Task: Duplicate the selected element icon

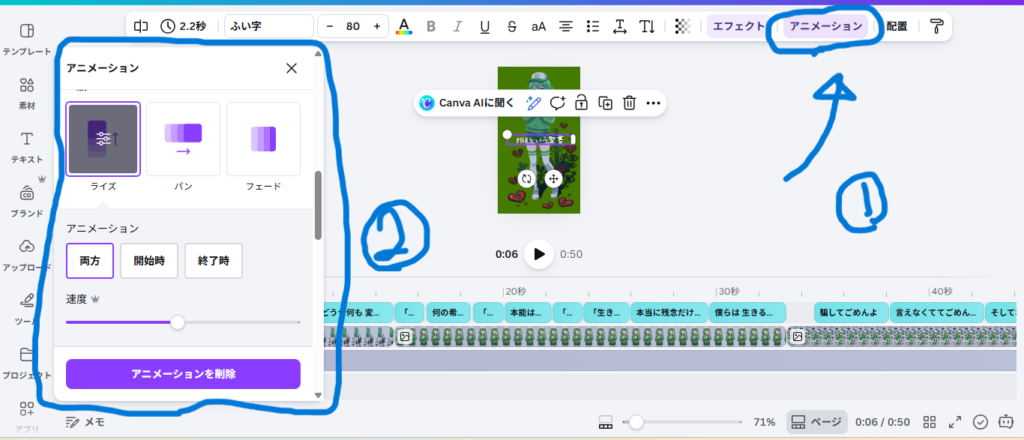Action: [x=606, y=102]
